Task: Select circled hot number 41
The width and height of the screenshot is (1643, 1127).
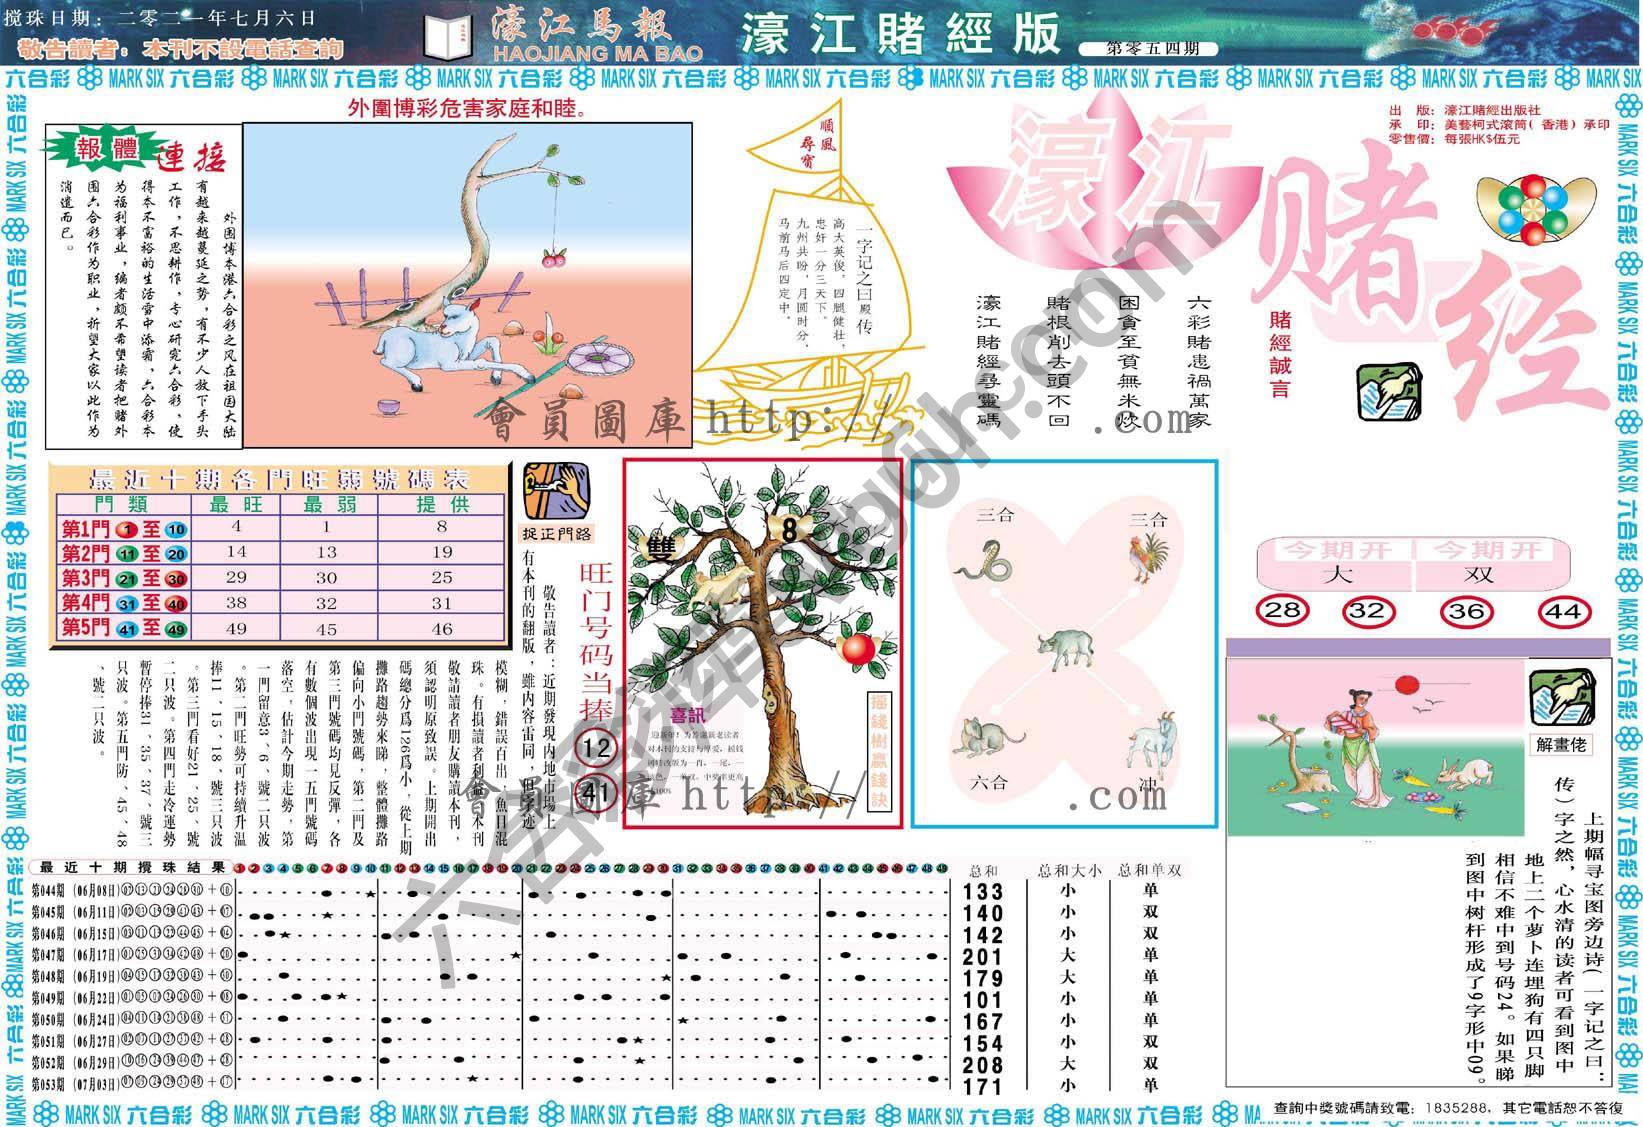Action: pos(596,794)
